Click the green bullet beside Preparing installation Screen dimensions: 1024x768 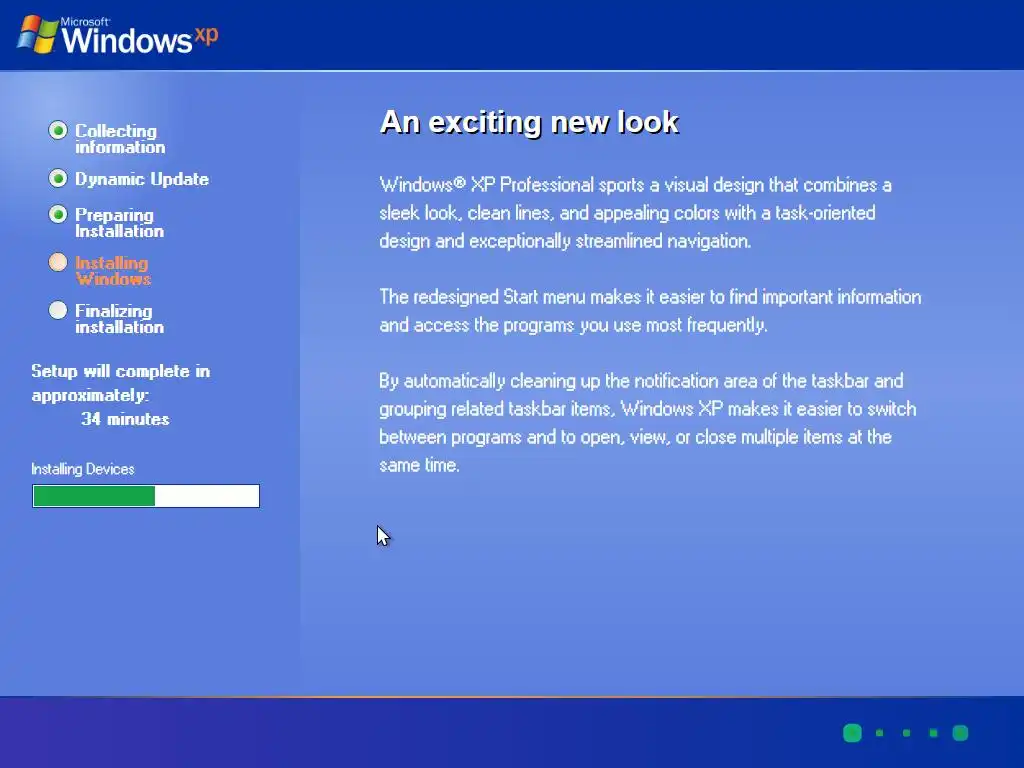point(58,214)
